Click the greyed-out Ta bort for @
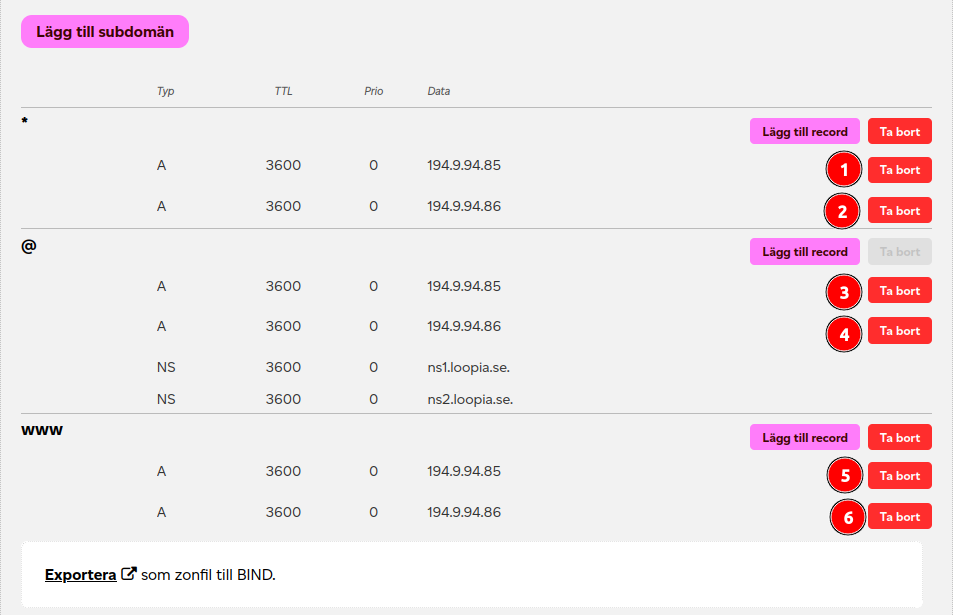 tap(899, 252)
